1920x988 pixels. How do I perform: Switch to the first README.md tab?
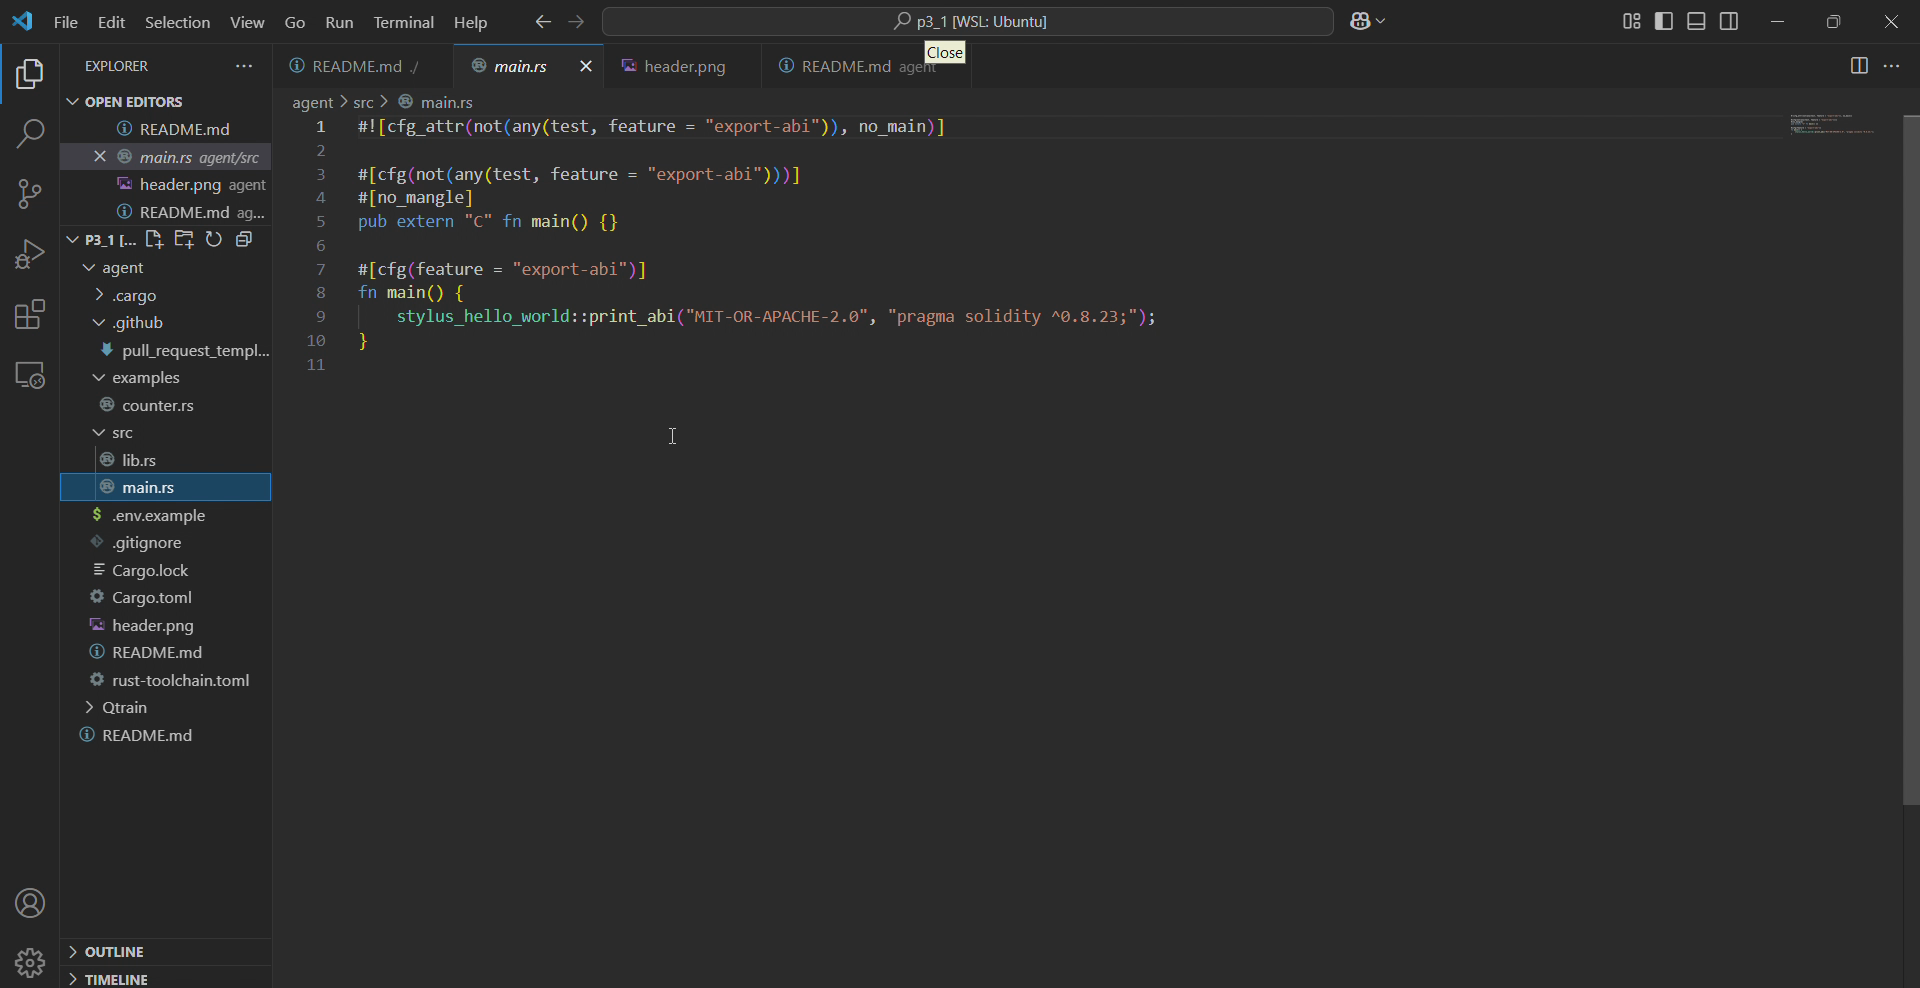click(x=364, y=66)
